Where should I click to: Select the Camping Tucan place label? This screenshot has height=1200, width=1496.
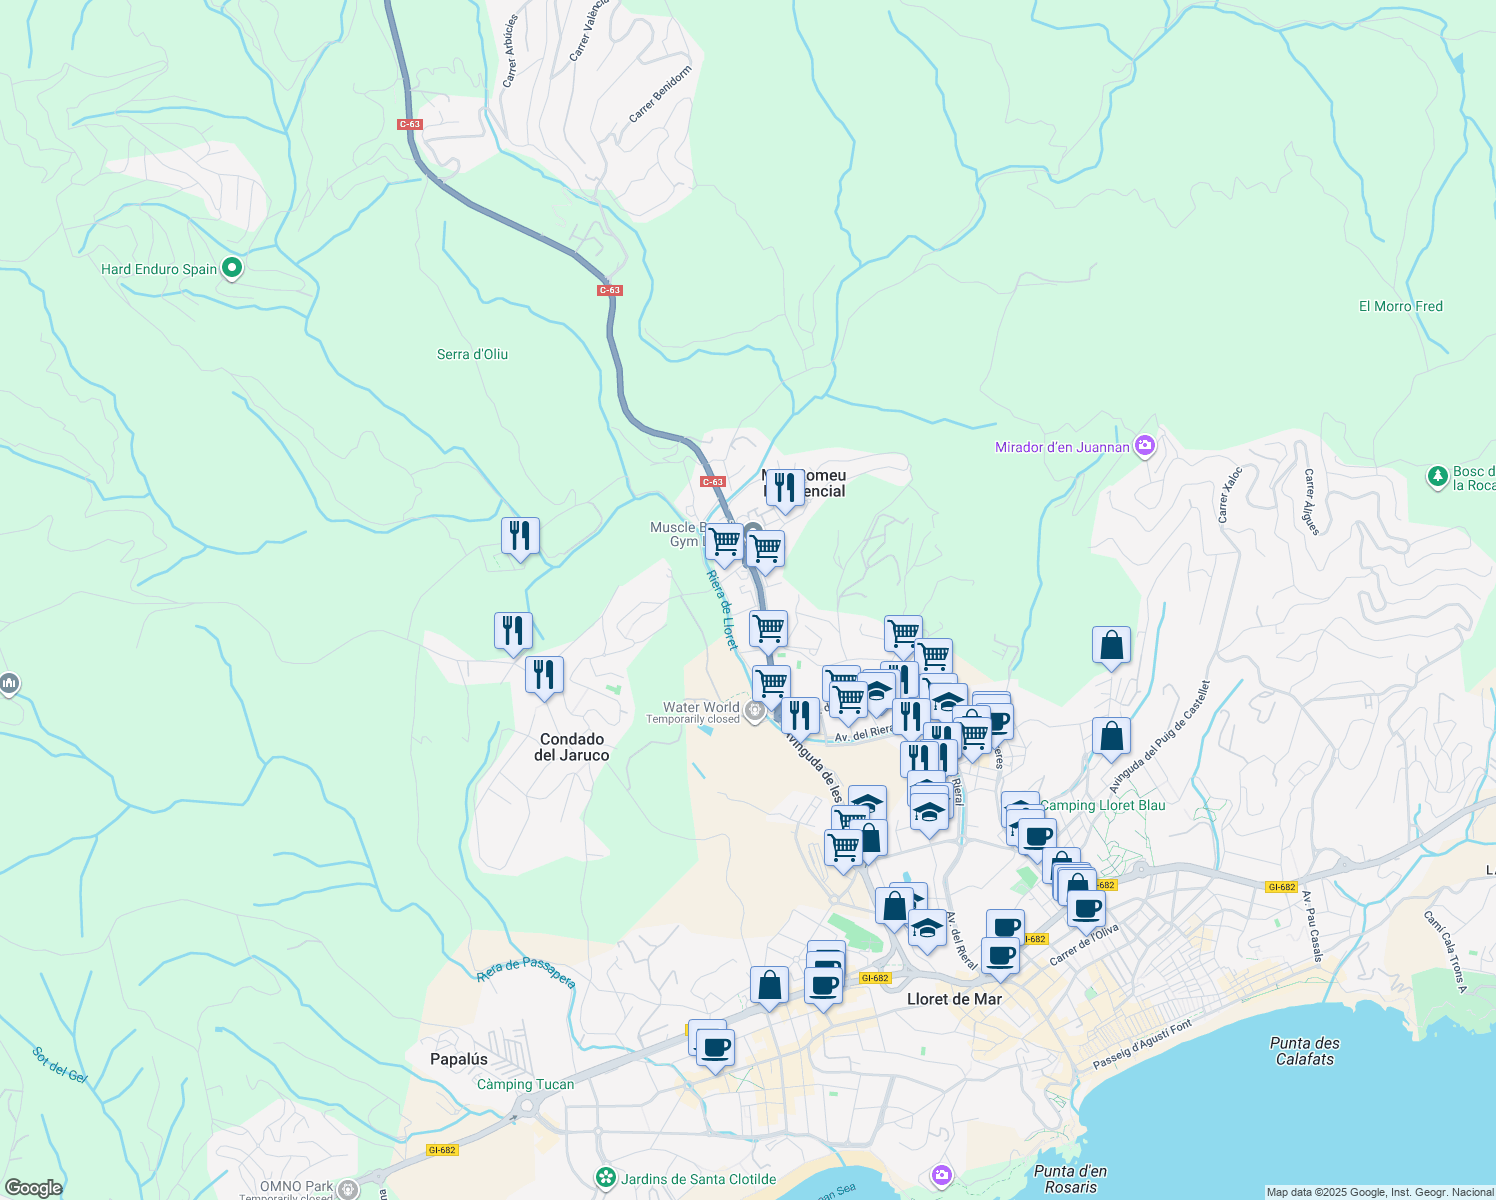tap(525, 1084)
